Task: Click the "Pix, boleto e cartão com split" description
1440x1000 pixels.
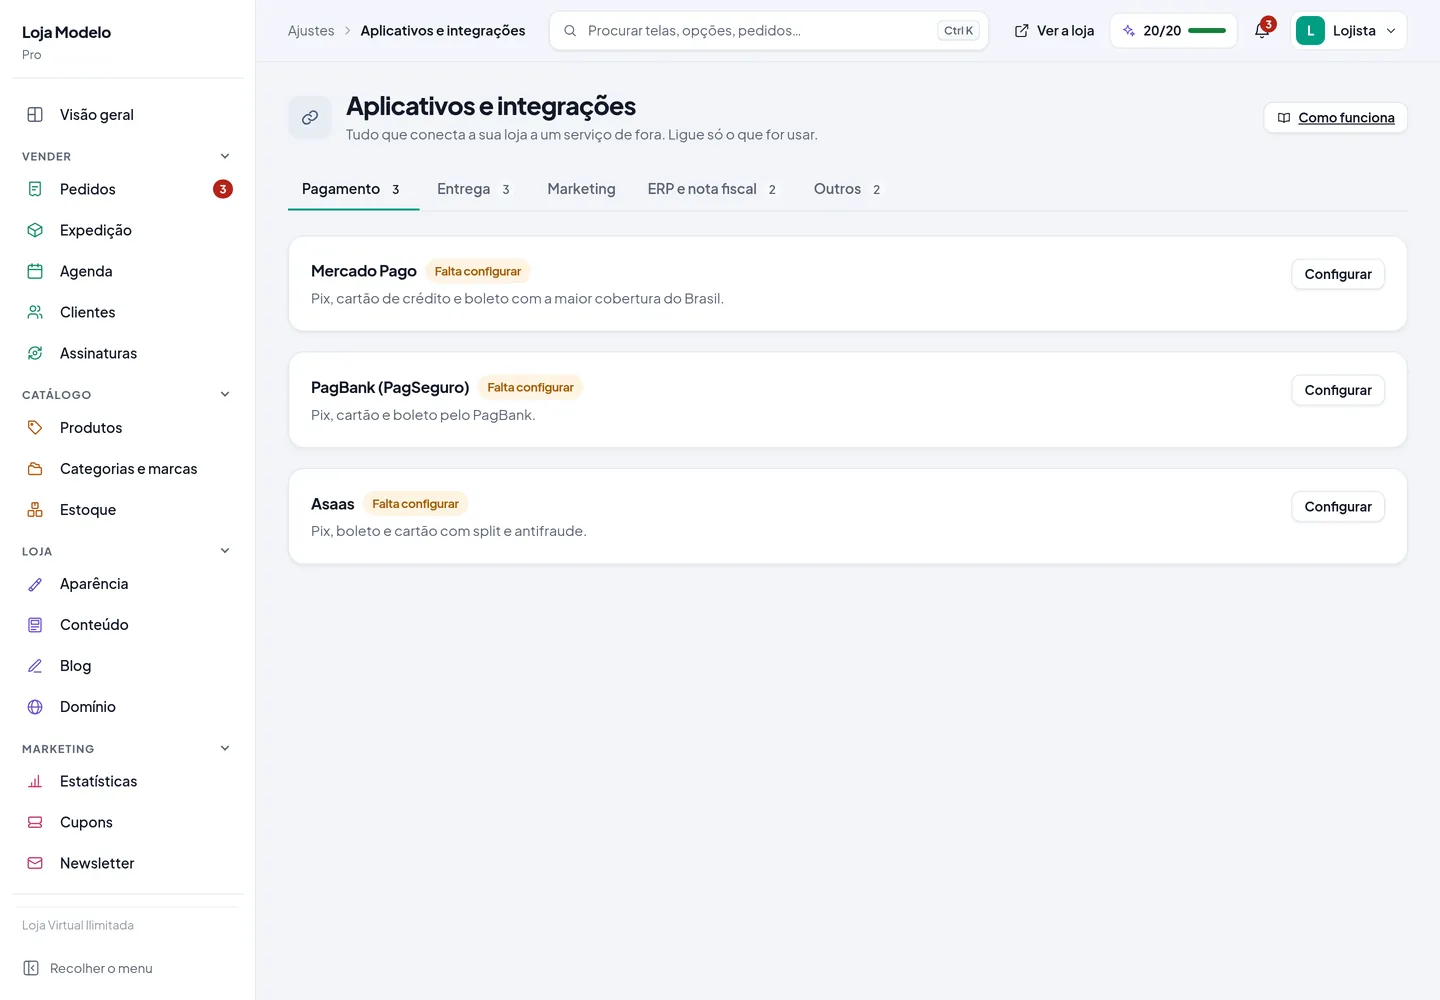Action: [449, 531]
